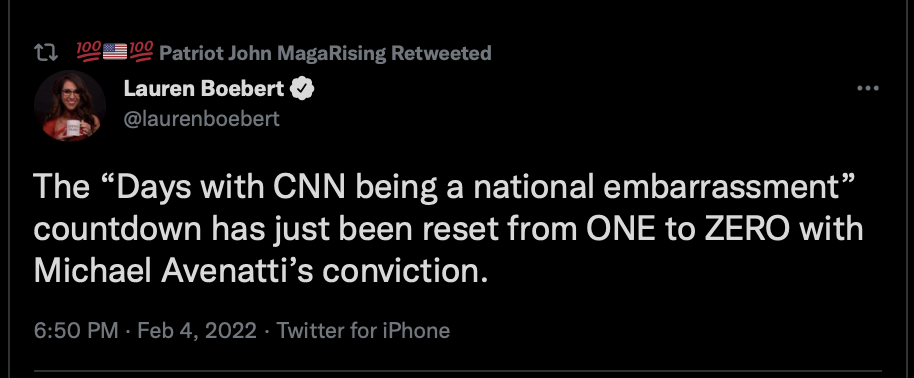914x378 pixels.
Task: Click the verified checkmark badge beside Lauren Boebert
Action: [x=303, y=89]
